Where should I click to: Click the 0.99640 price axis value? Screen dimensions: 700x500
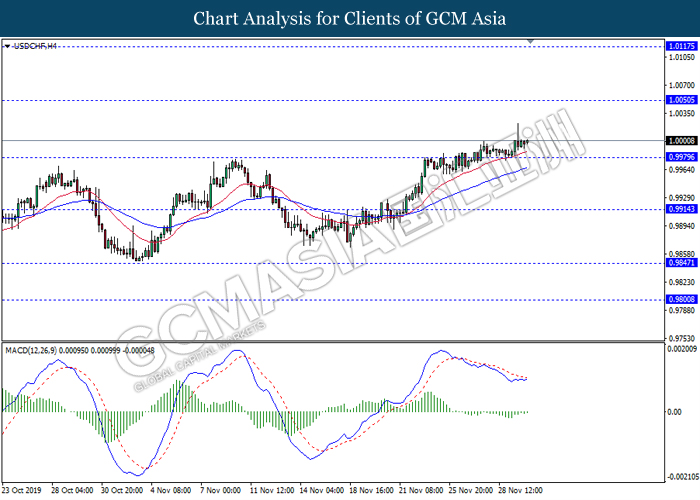pos(682,170)
